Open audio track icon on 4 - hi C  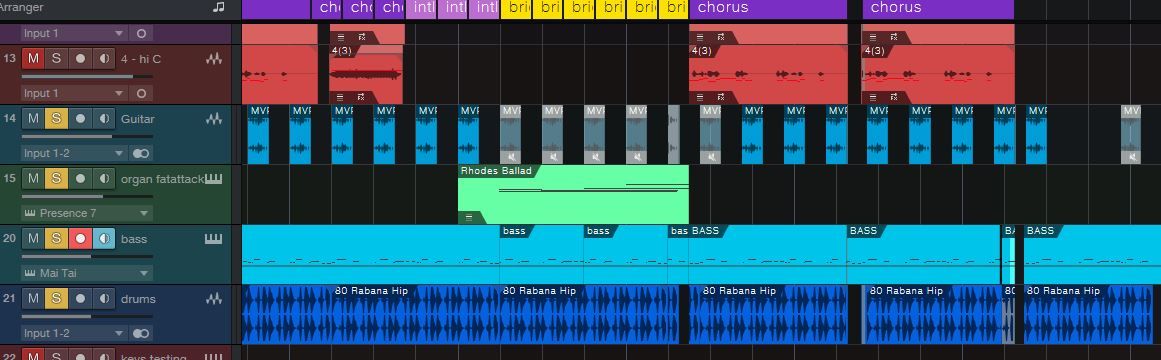click(x=214, y=59)
